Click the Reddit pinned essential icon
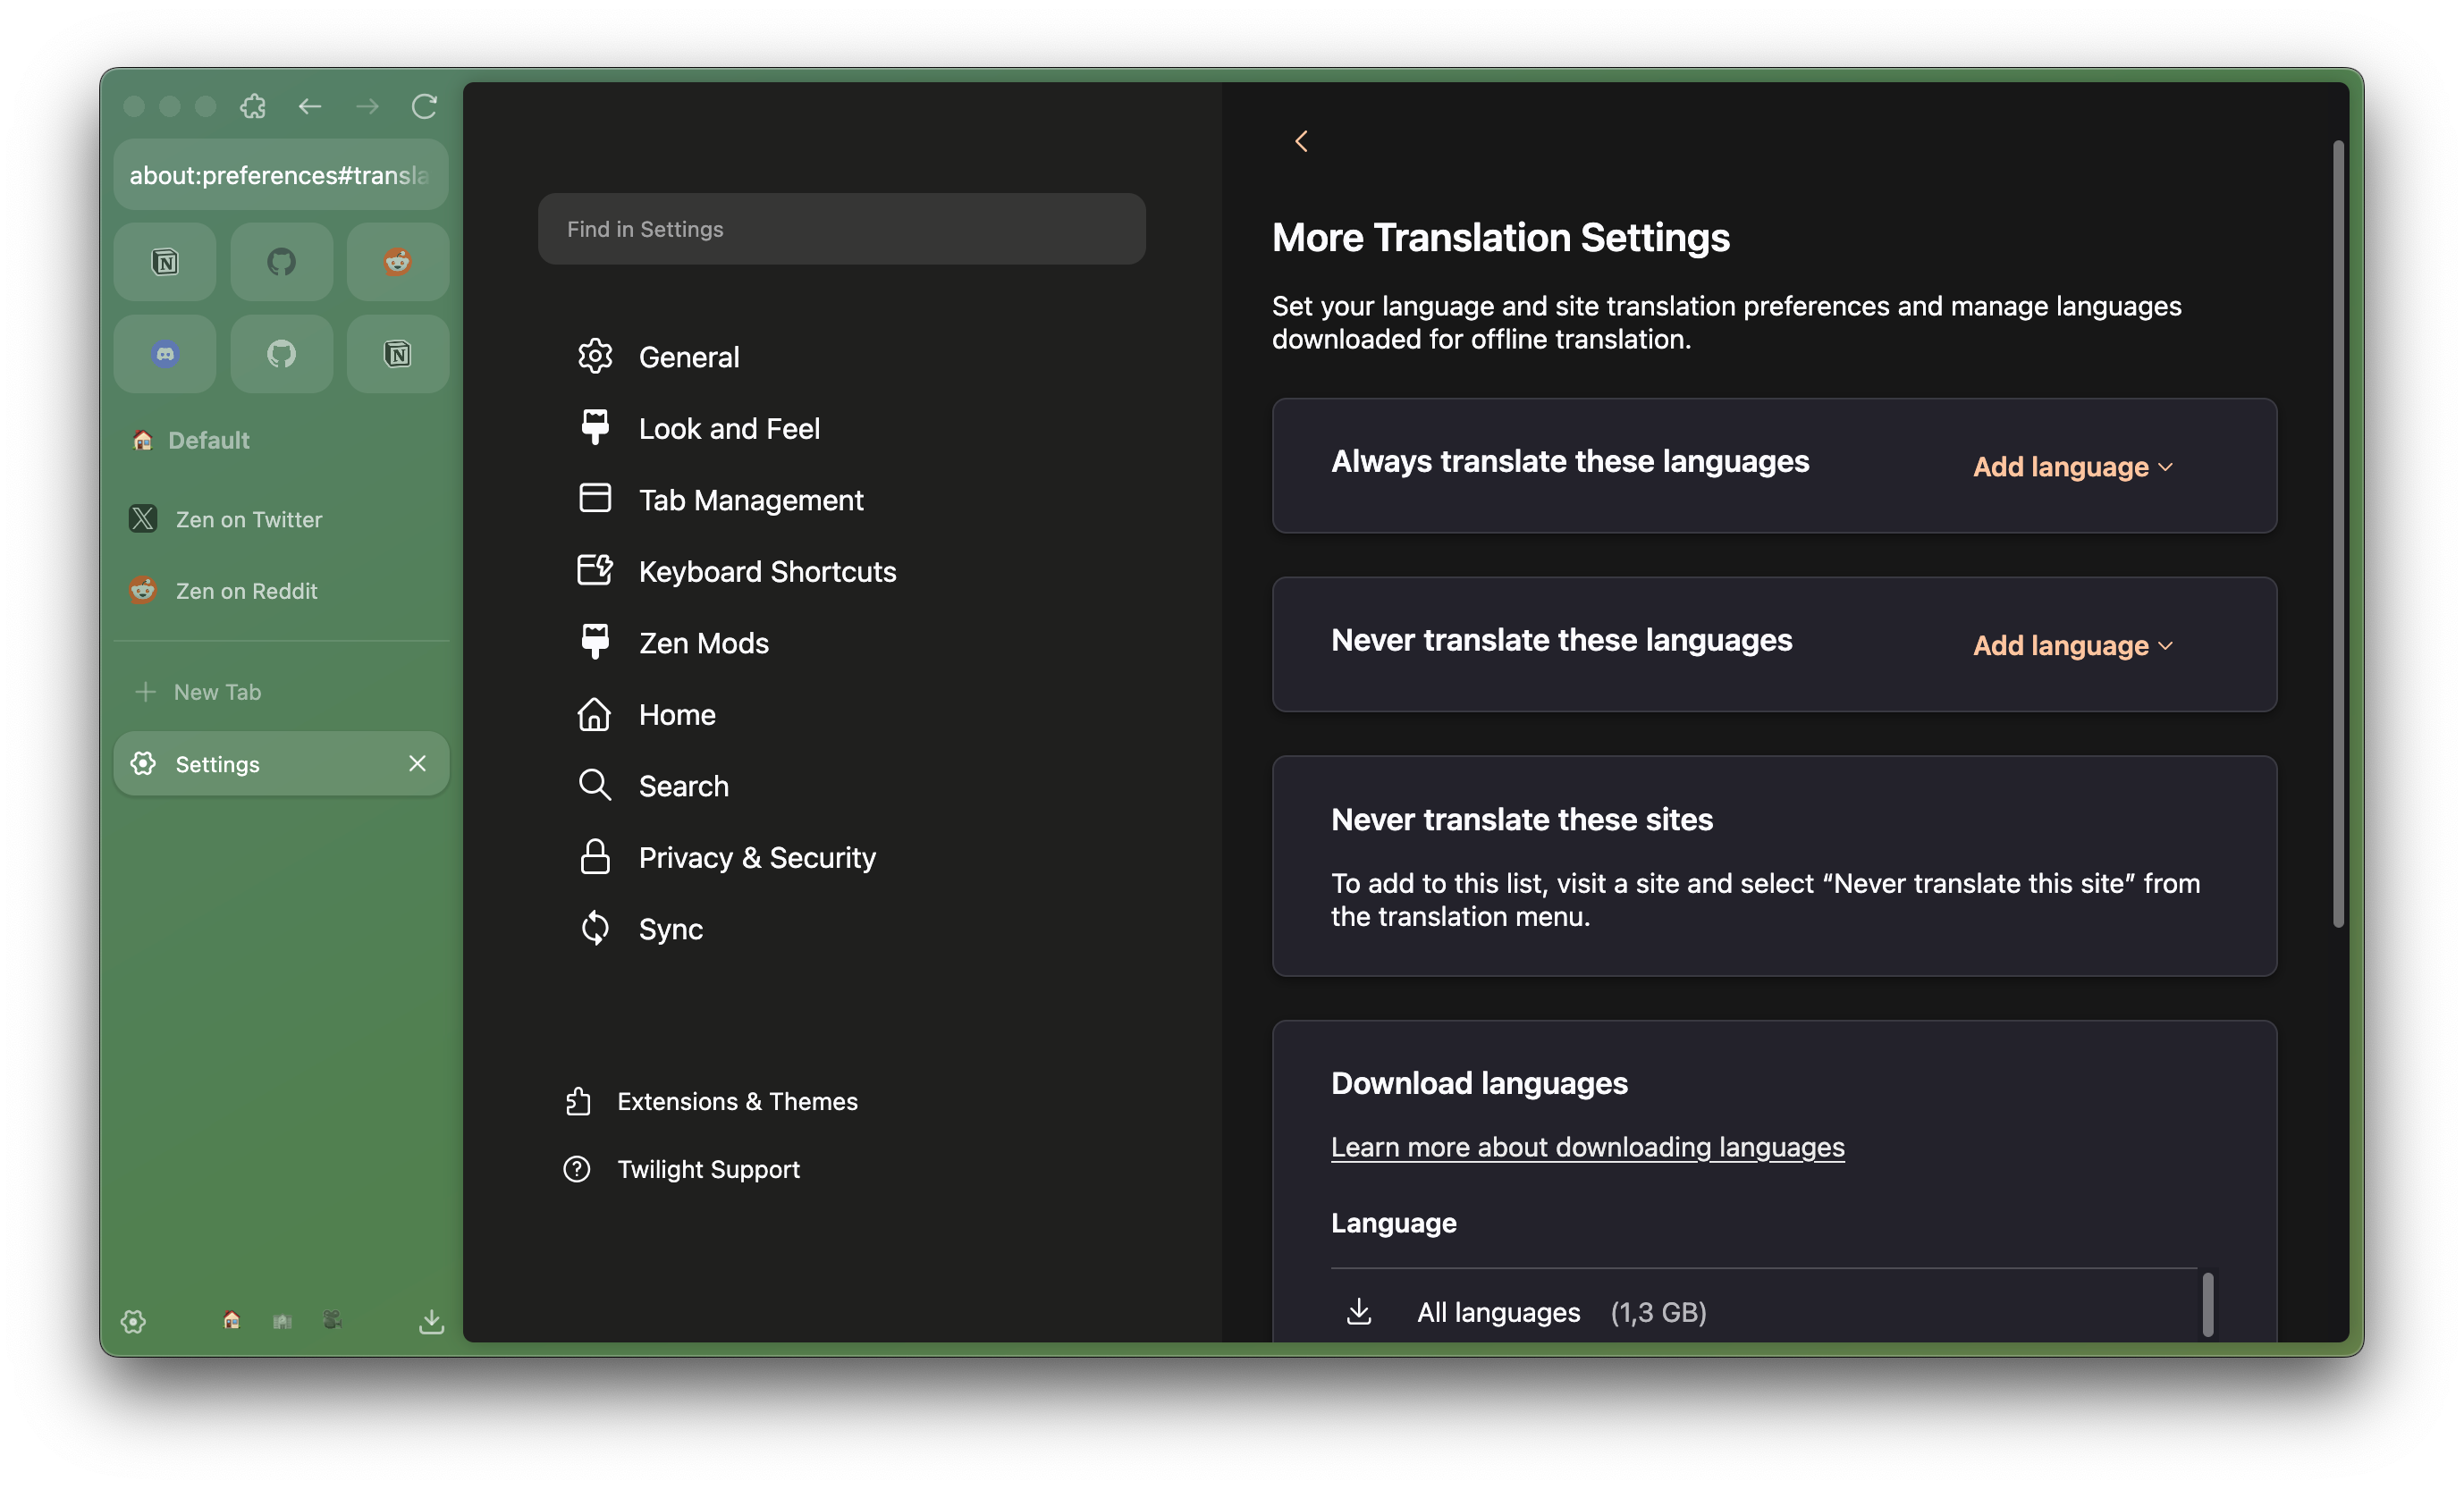 point(397,262)
